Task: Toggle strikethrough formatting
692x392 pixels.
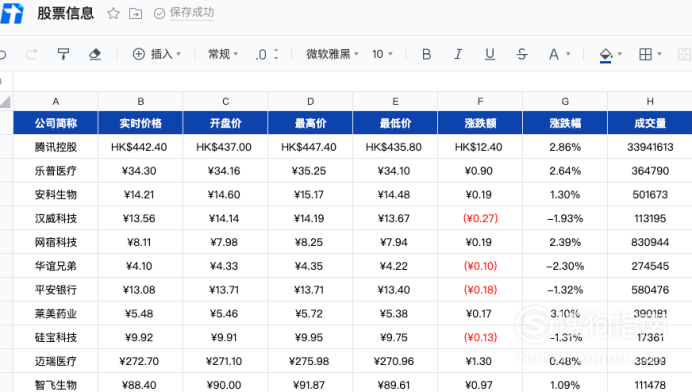Action: [x=522, y=54]
